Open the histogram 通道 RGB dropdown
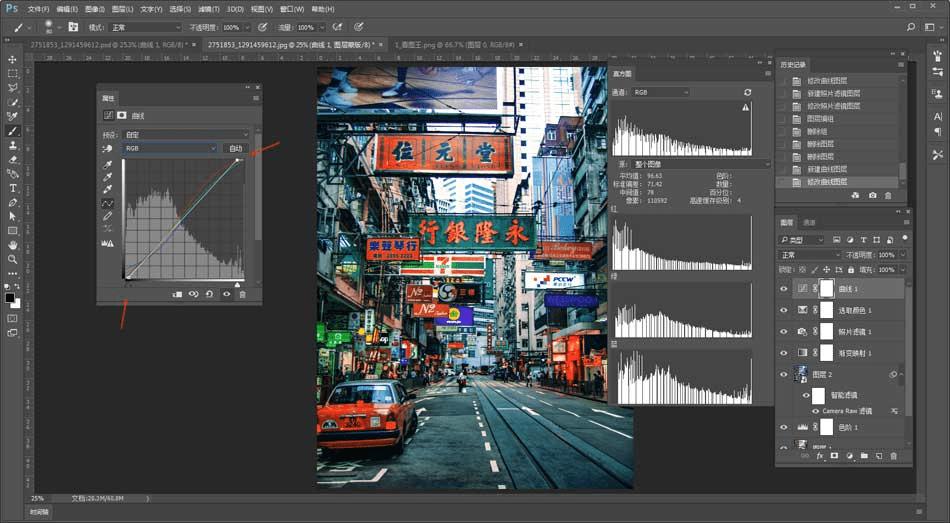The height and width of the screenshot is (523, 950). point(660,92)
